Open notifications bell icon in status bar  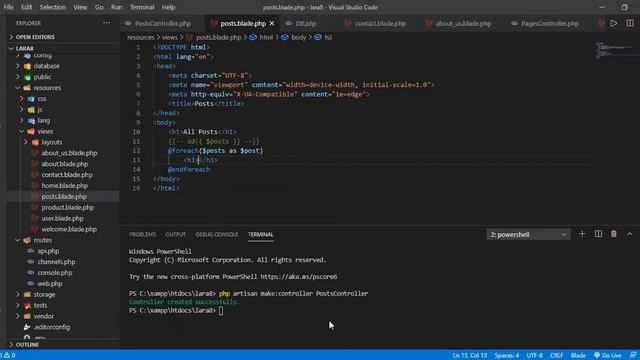click(x=633, y=355)
